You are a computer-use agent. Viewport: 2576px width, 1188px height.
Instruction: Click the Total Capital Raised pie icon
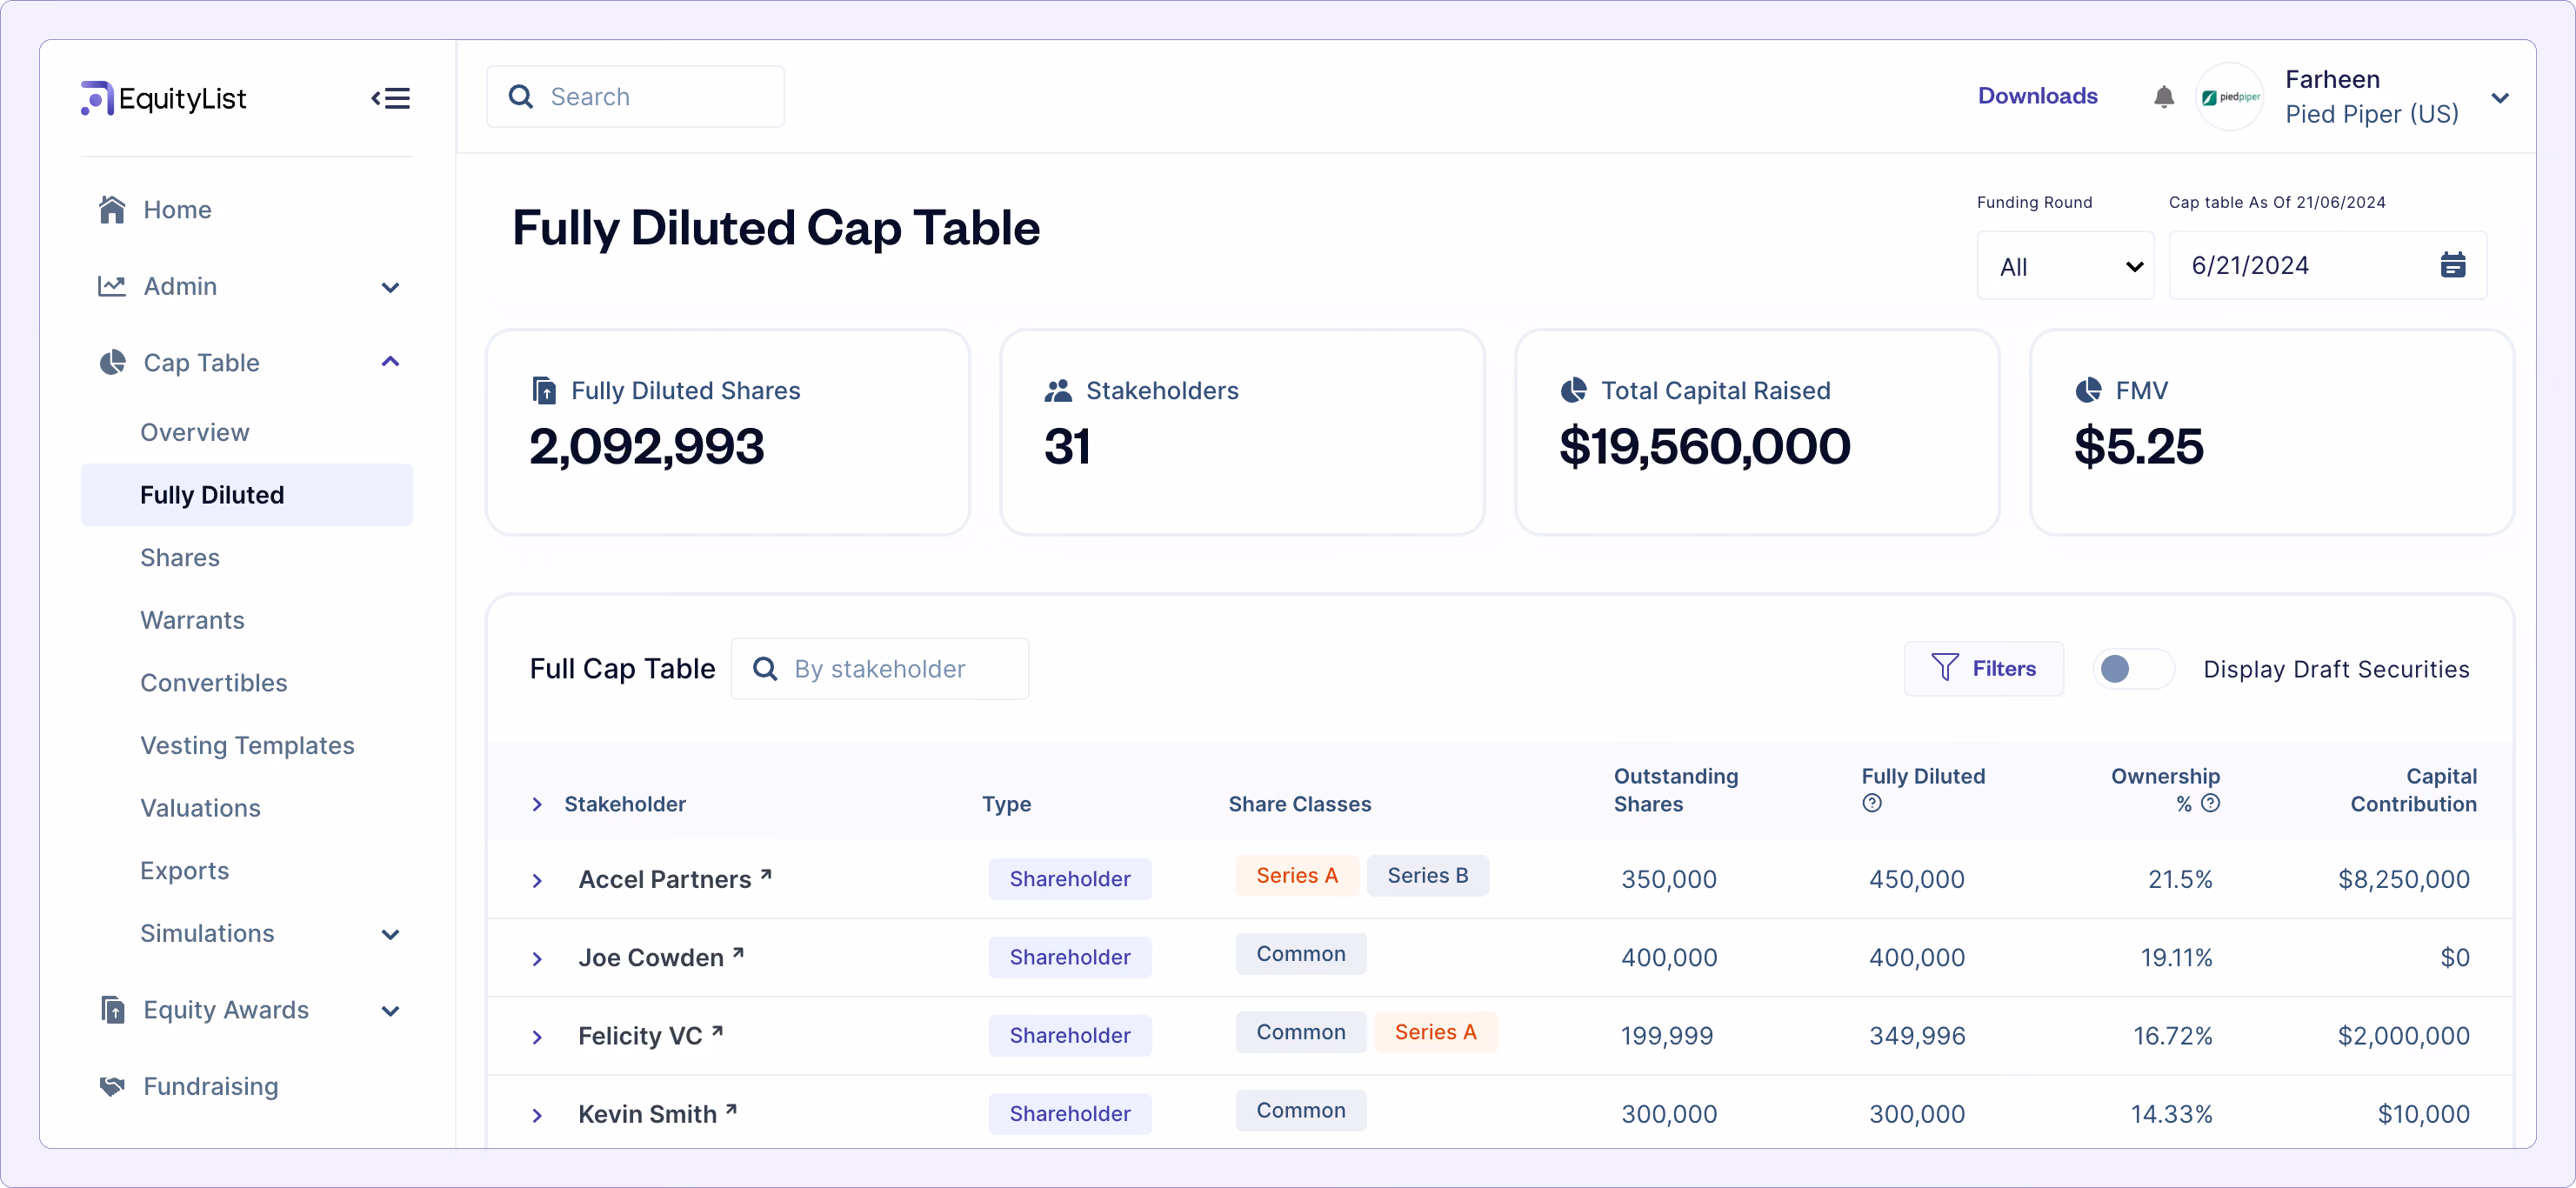[x=1574, y=390]
